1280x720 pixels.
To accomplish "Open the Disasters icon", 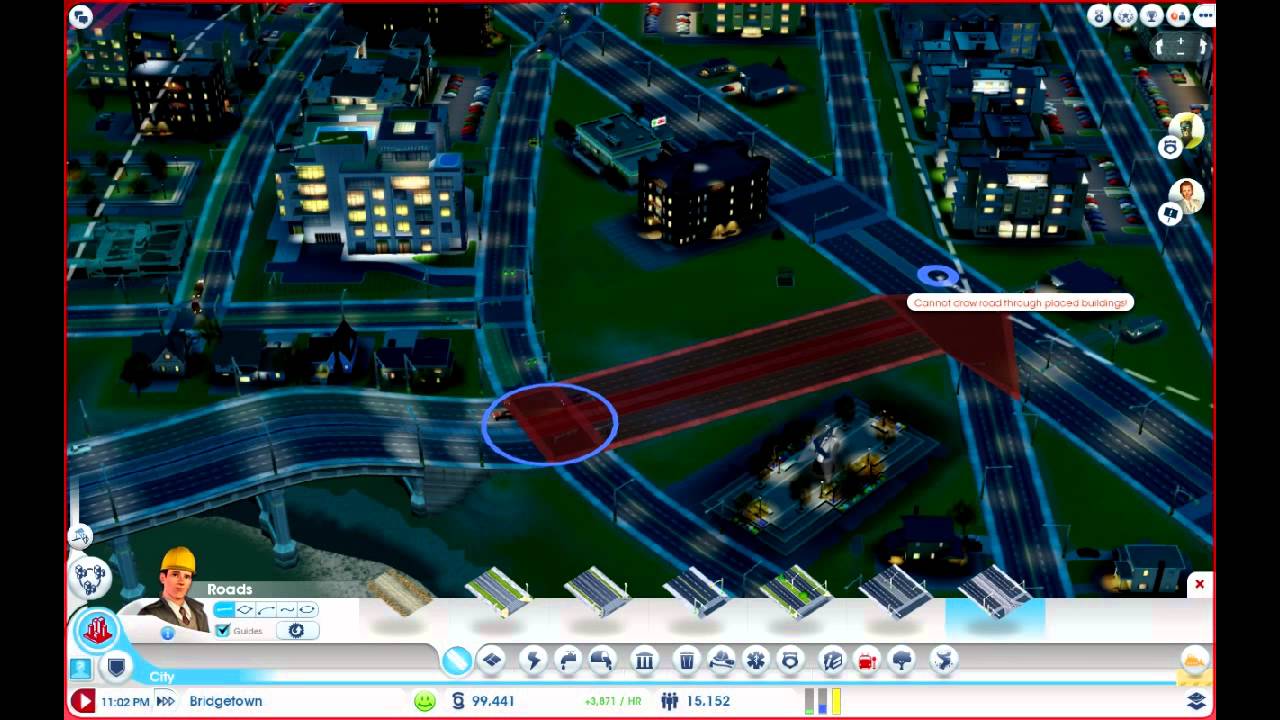I will click(944, 660).
